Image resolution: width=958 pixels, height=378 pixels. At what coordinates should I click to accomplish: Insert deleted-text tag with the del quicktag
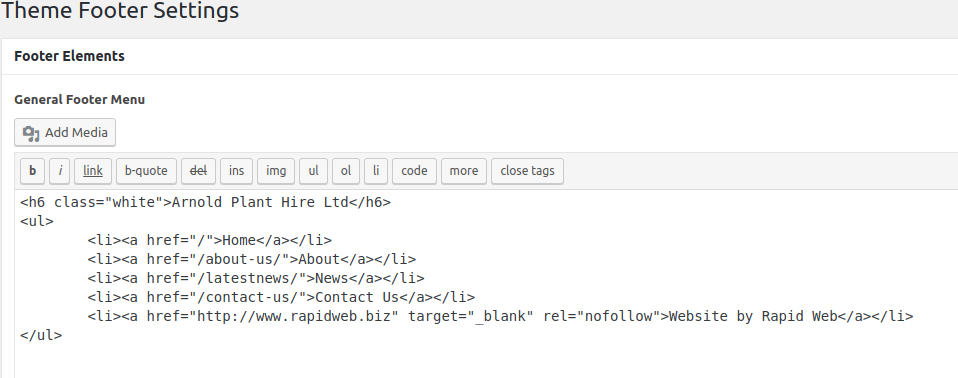pos(198,171)
